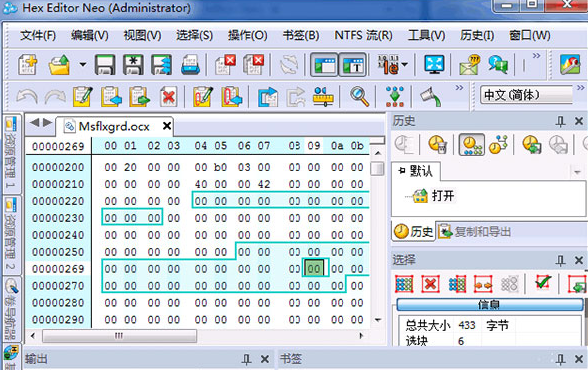Toggle the text pane layout button
588x370 pixels.
pos(352,64)
